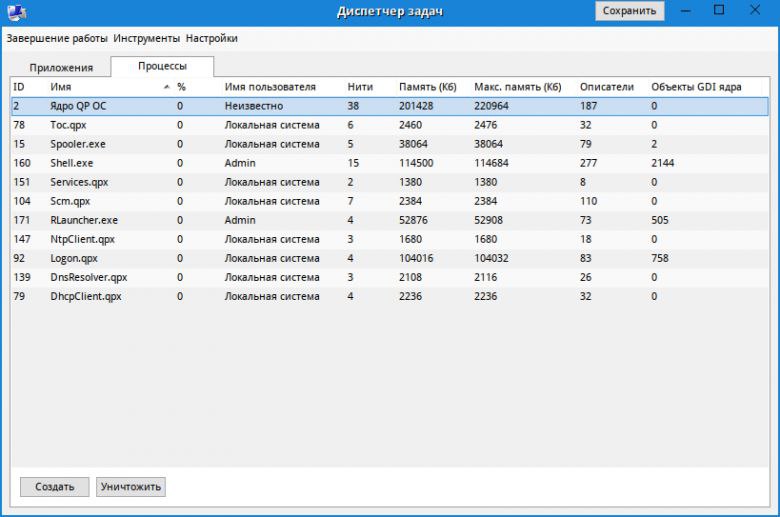
Task: Switch to the Приложения tab
Action: point(61,68)
